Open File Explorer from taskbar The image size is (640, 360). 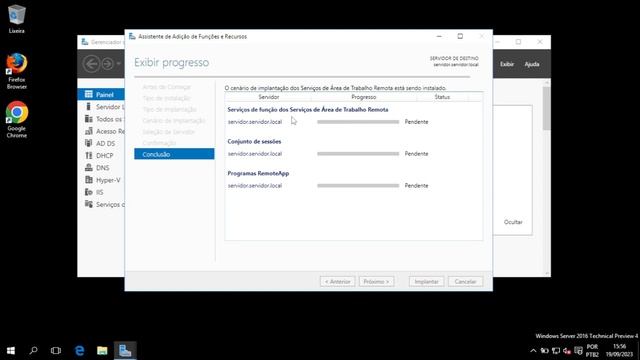[x=102, y=350]
